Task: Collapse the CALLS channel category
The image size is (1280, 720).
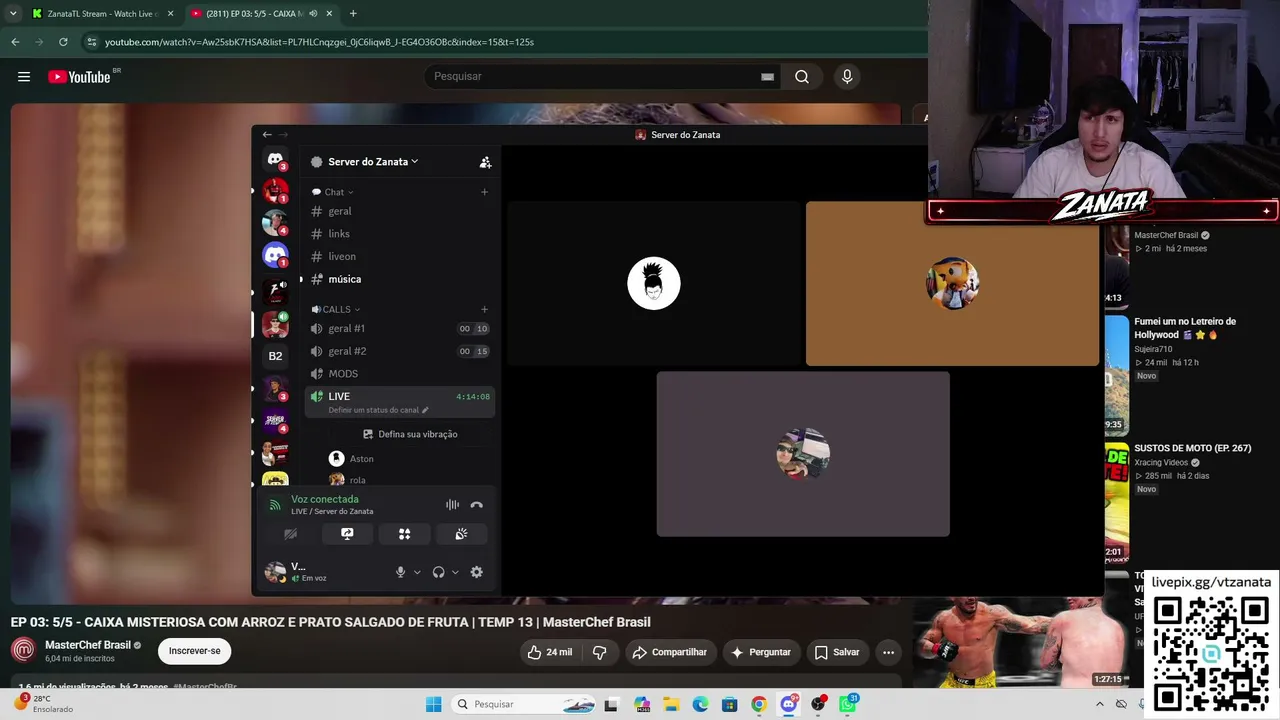Action: pos(336,309)
